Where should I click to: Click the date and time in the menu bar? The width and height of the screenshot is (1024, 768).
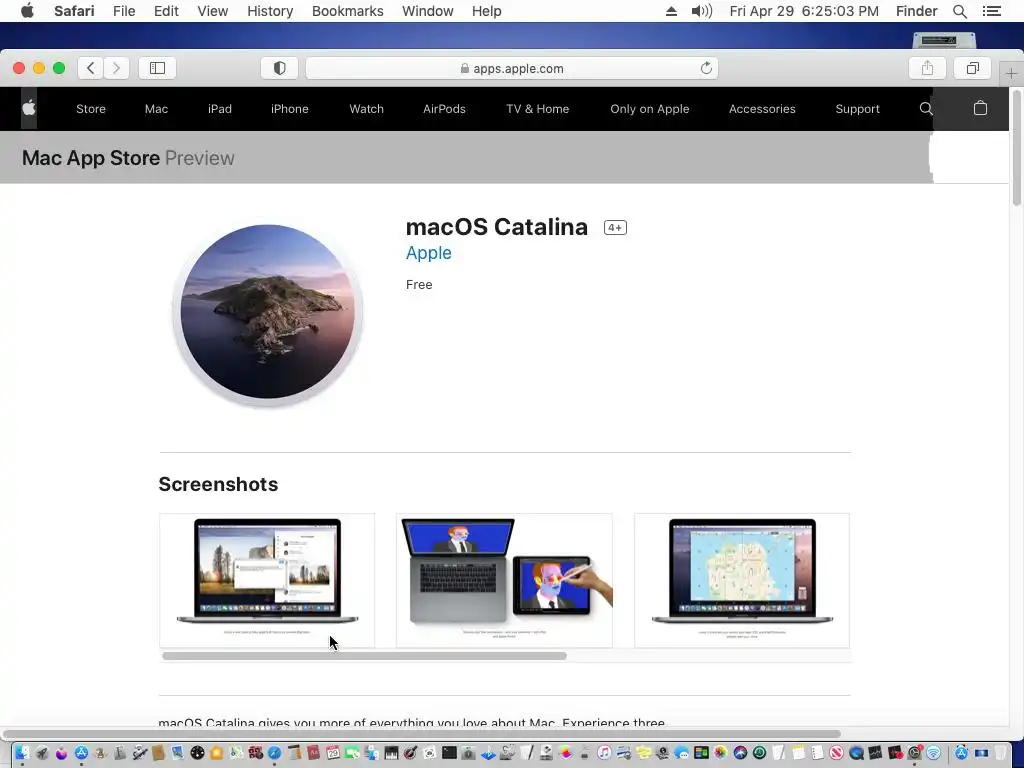coord(804,11)
